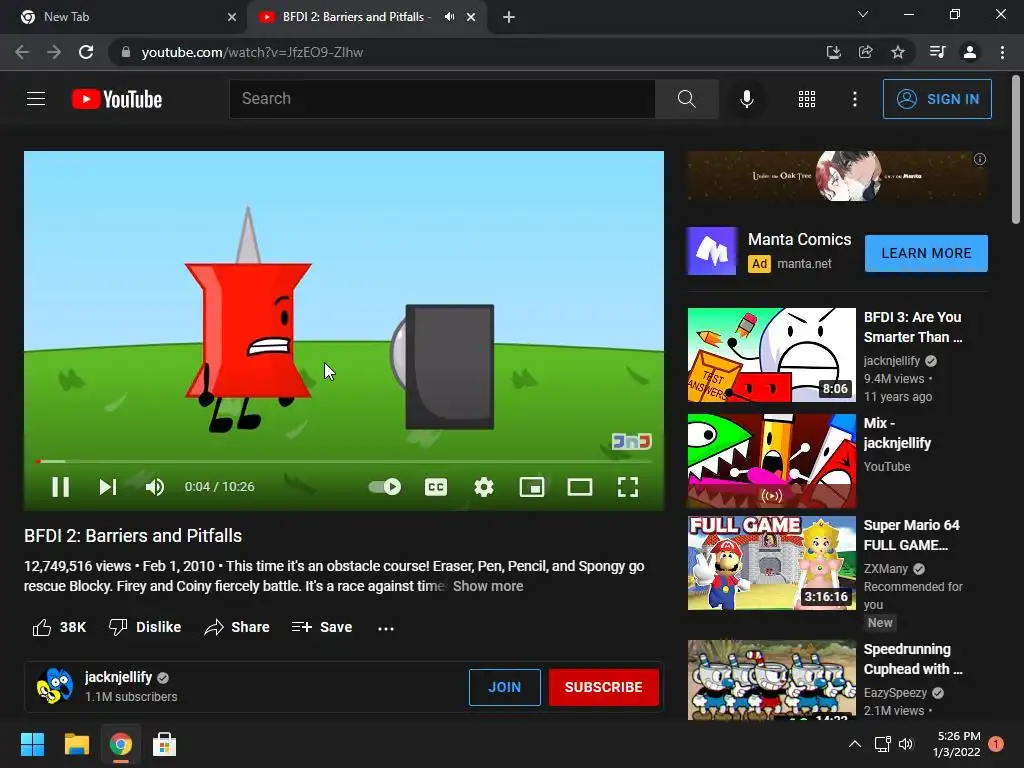The height and width of the screenshot is (768, 1024).
Task: Click the search magnifier button
Action: point(686,99)
